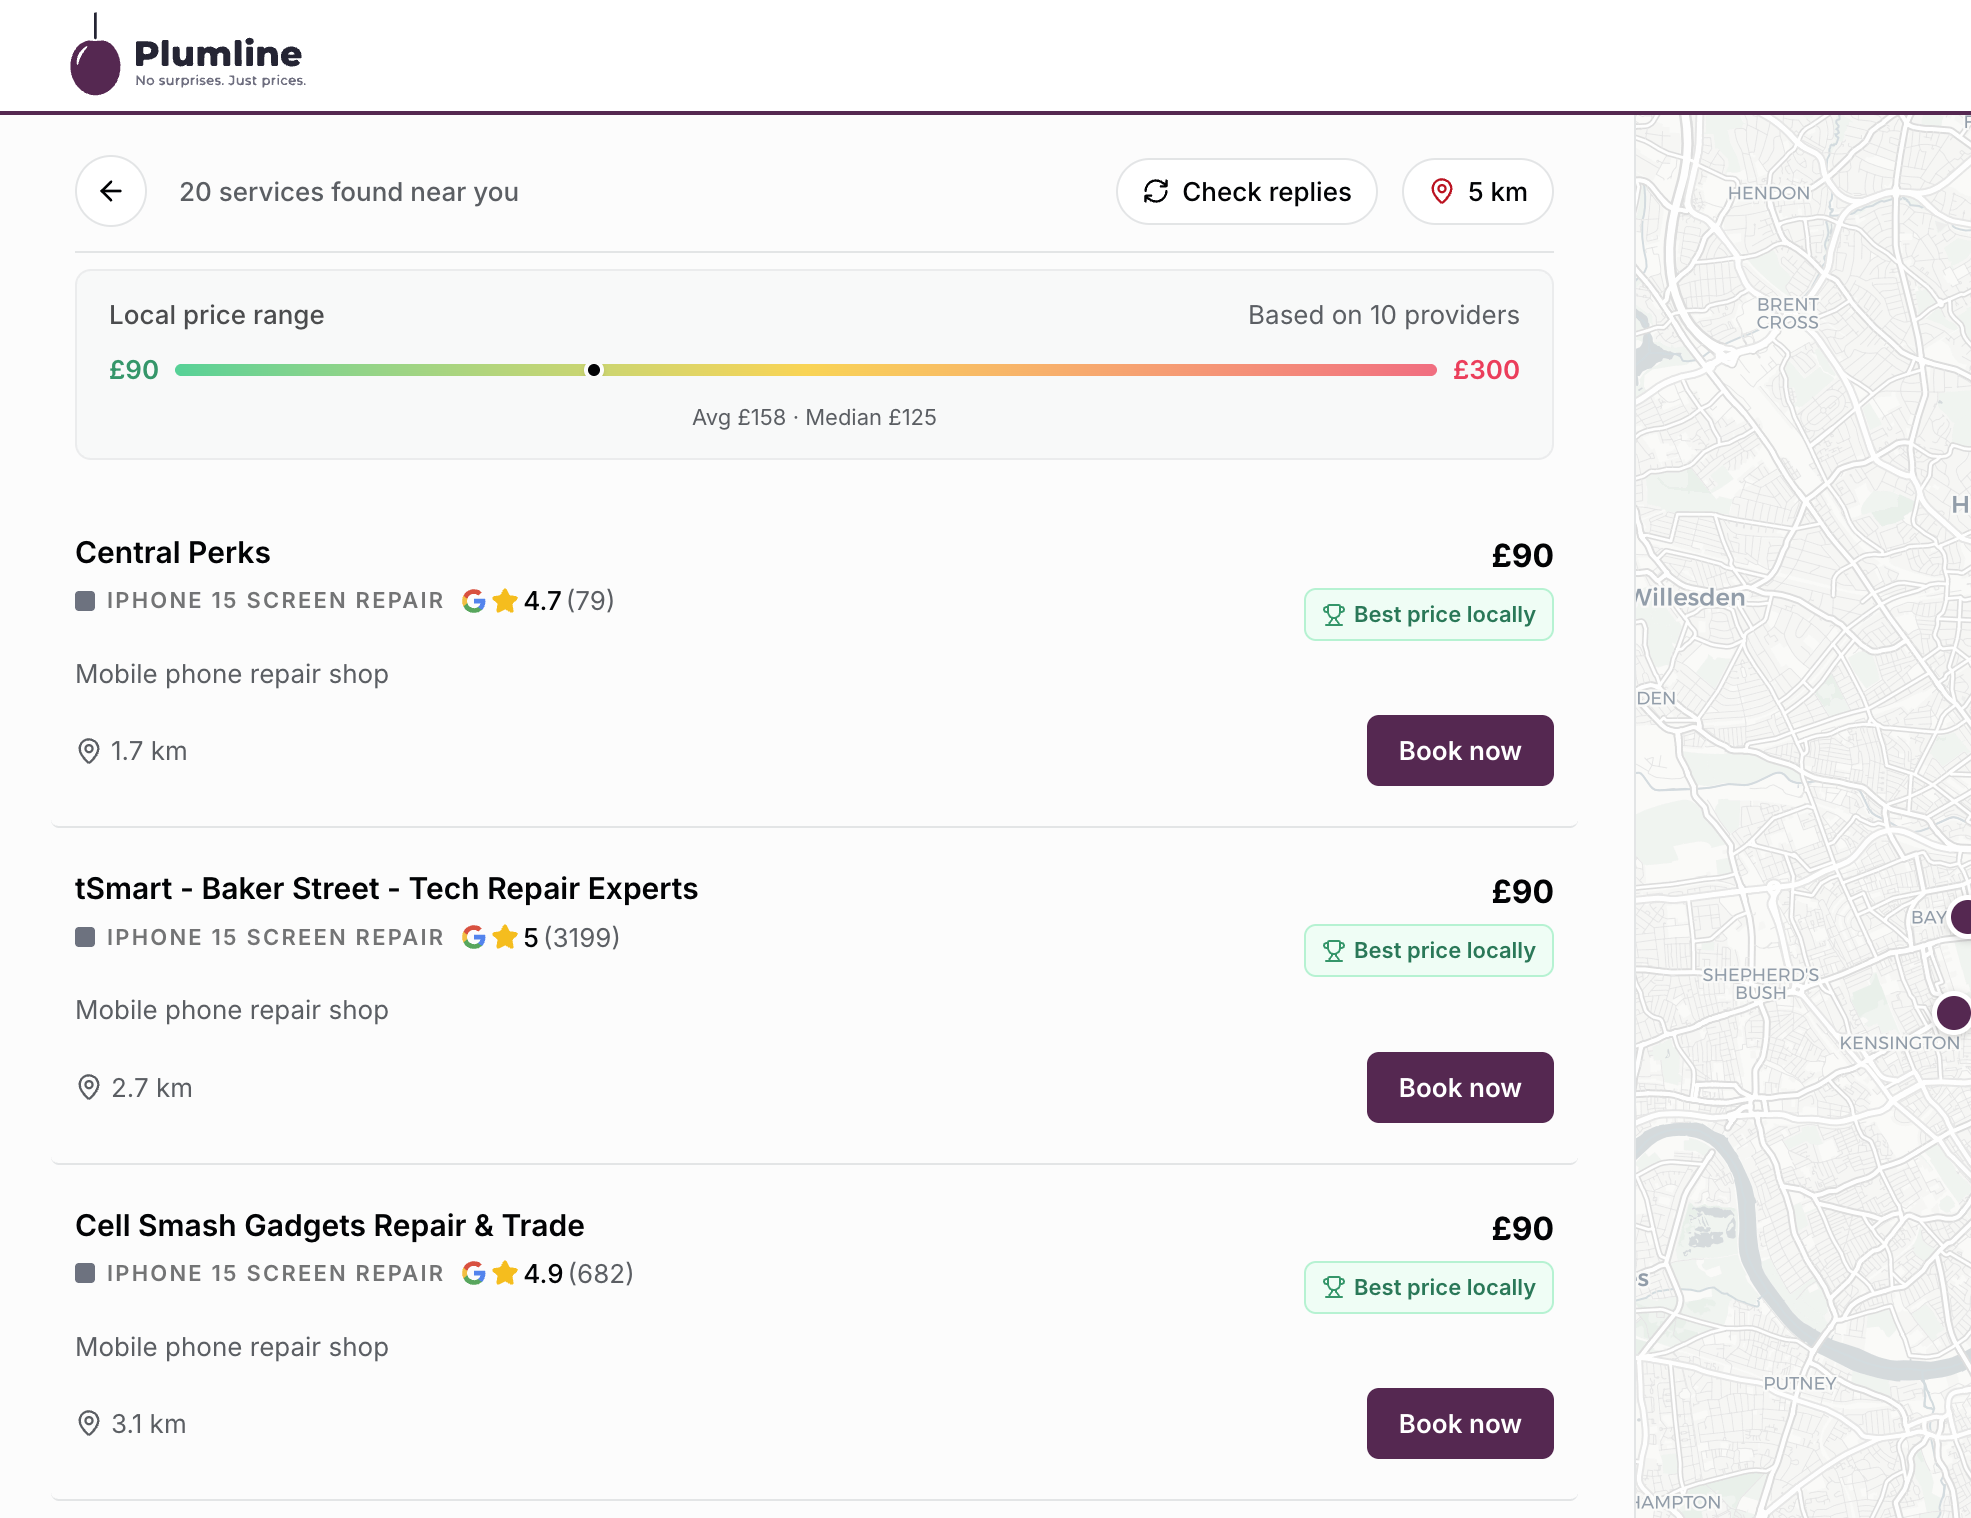Click the map marker near Kensington
Viewport: 1971px width, 1518px height.
coord(1953,1012)
